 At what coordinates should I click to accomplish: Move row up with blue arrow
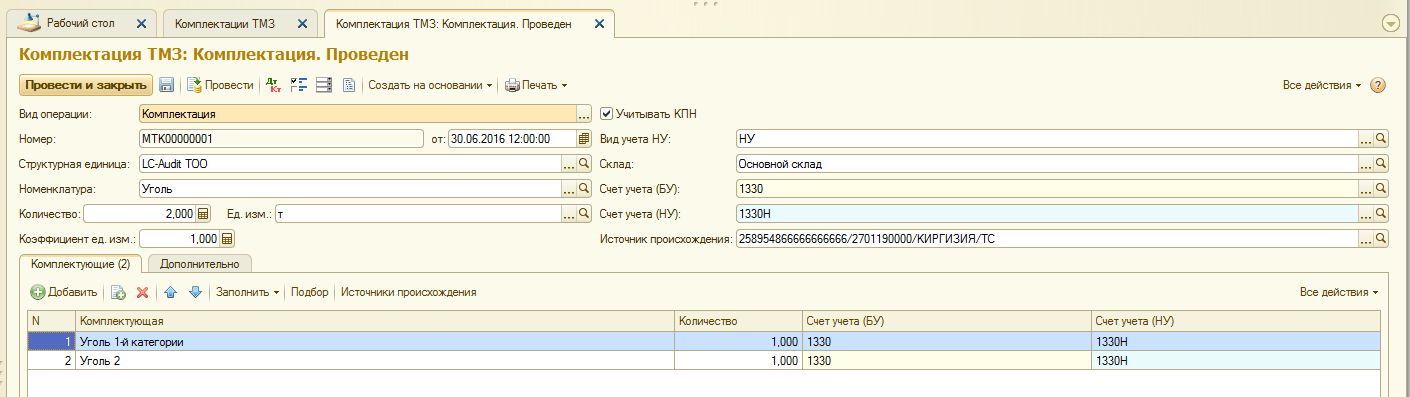[171, 292]
